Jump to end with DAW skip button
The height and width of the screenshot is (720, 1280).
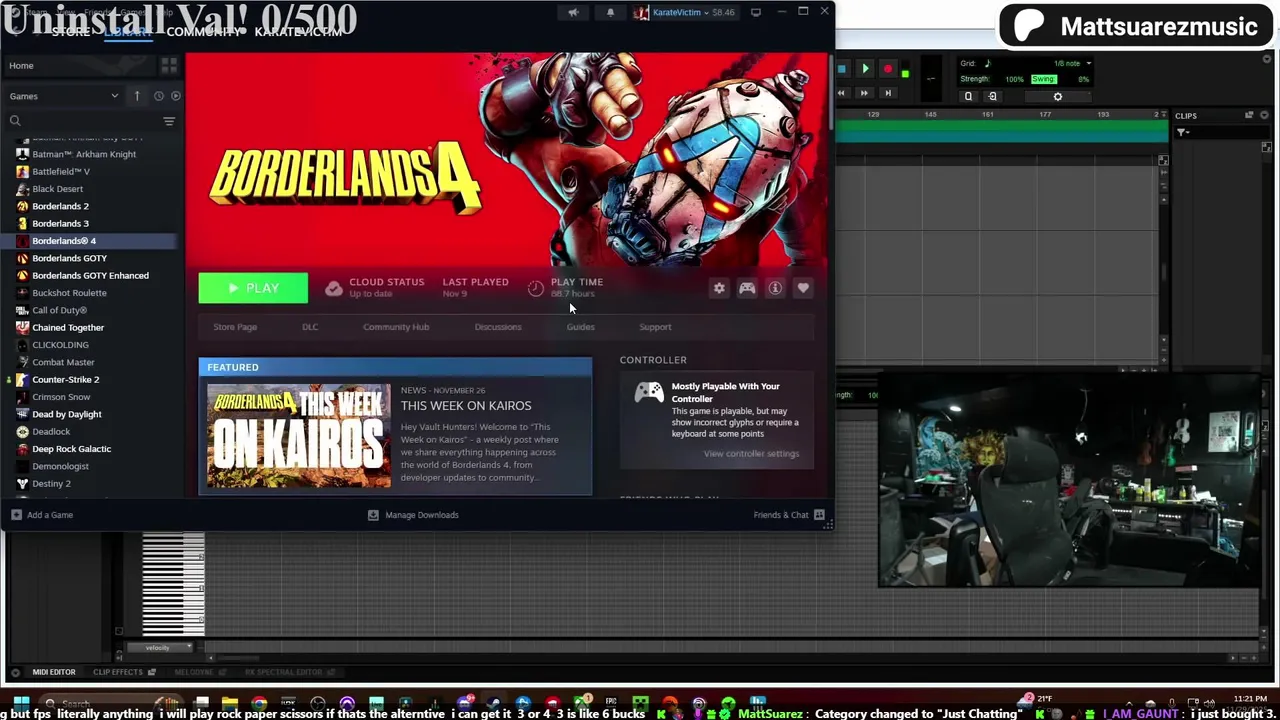pos(887,93)
